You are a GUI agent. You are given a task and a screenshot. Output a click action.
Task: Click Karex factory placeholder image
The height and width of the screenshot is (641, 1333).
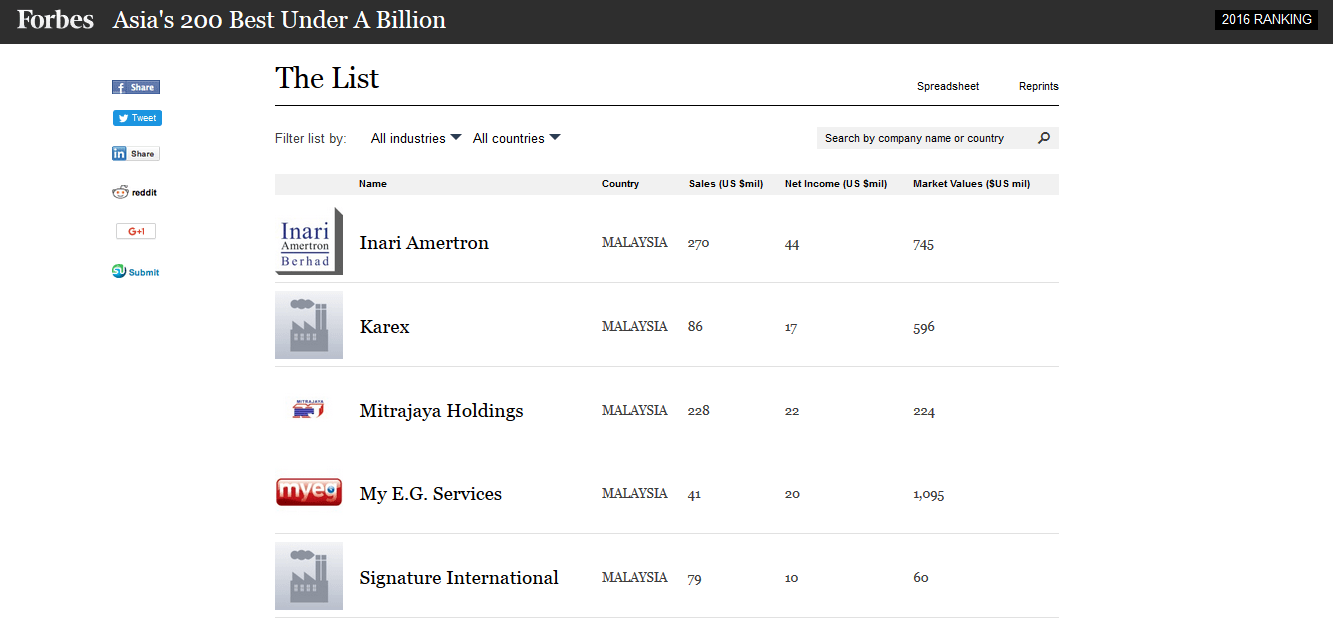coord(309,325)
